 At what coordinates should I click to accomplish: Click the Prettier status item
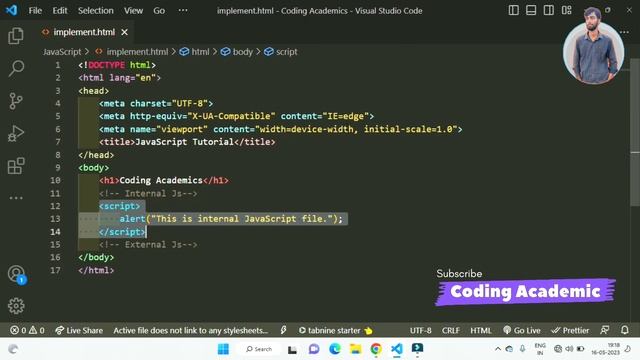570,330
